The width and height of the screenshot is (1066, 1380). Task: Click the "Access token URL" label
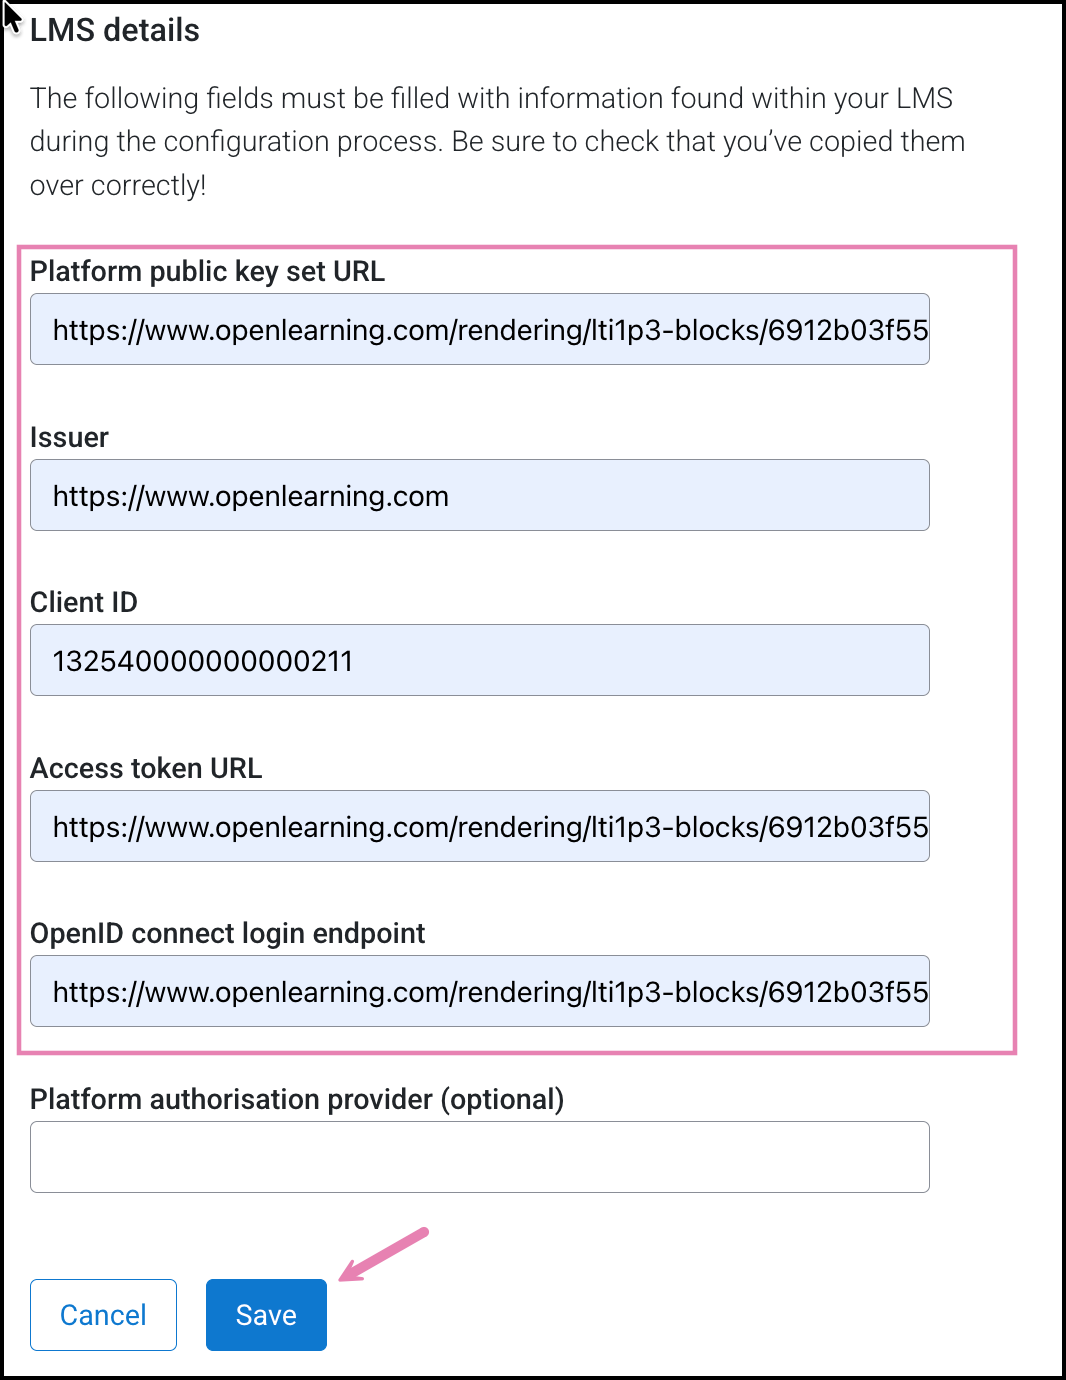(x=146, y=768)
